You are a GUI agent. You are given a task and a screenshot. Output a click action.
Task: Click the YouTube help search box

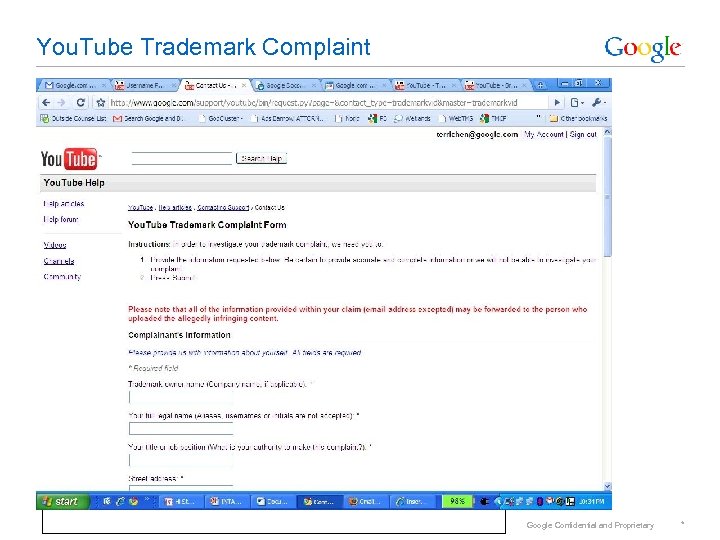[x=182, y=158]
